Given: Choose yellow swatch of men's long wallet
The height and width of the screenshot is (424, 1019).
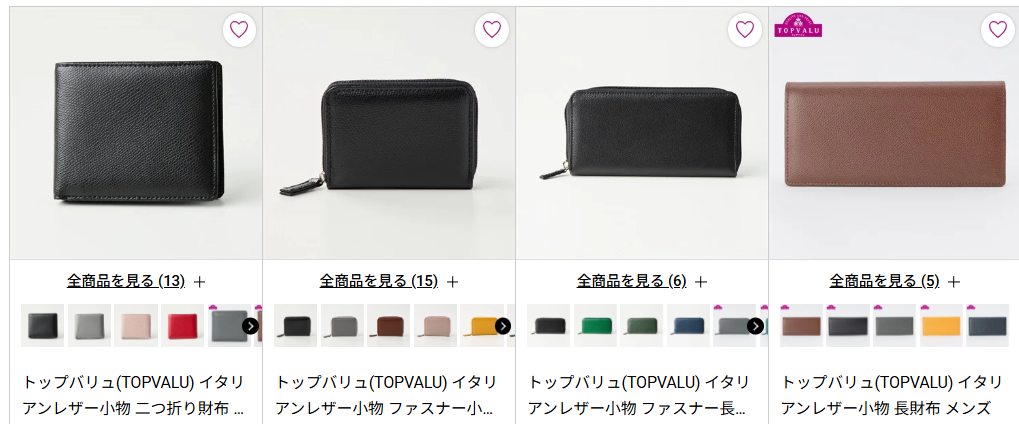Looking at the screenshot, I should point(941,325).
